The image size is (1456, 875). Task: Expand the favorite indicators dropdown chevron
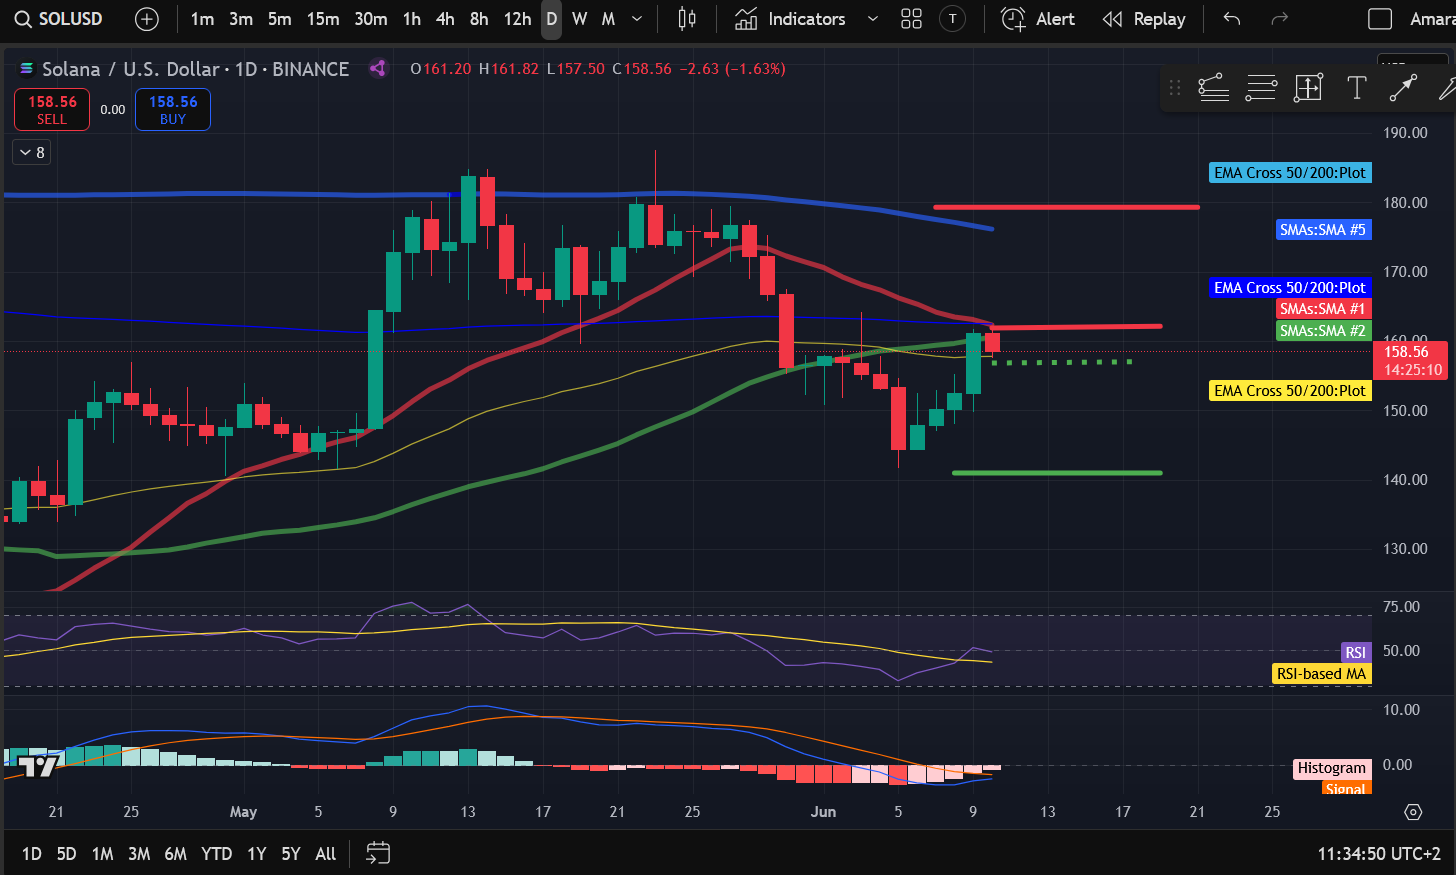[x=873, y=19]
